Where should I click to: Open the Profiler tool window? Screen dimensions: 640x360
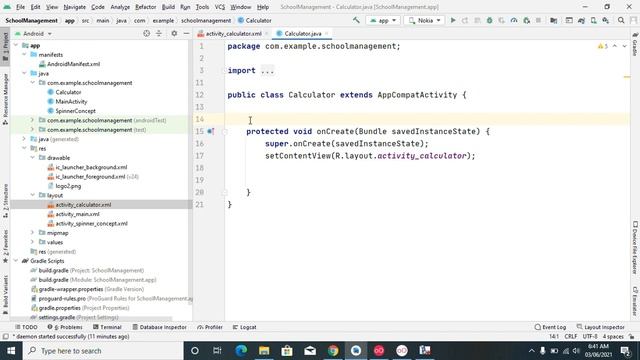[210, 327]
